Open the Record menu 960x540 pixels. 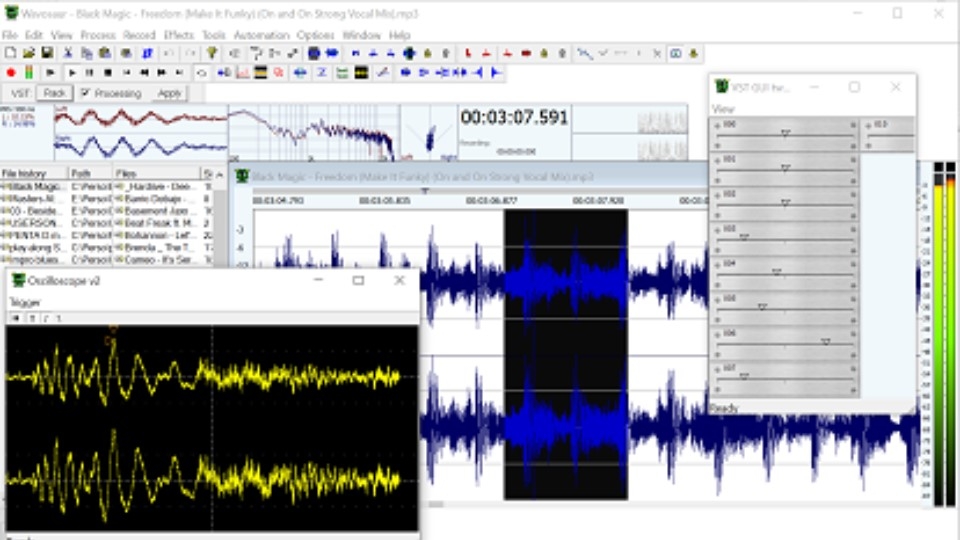(139, 35)
